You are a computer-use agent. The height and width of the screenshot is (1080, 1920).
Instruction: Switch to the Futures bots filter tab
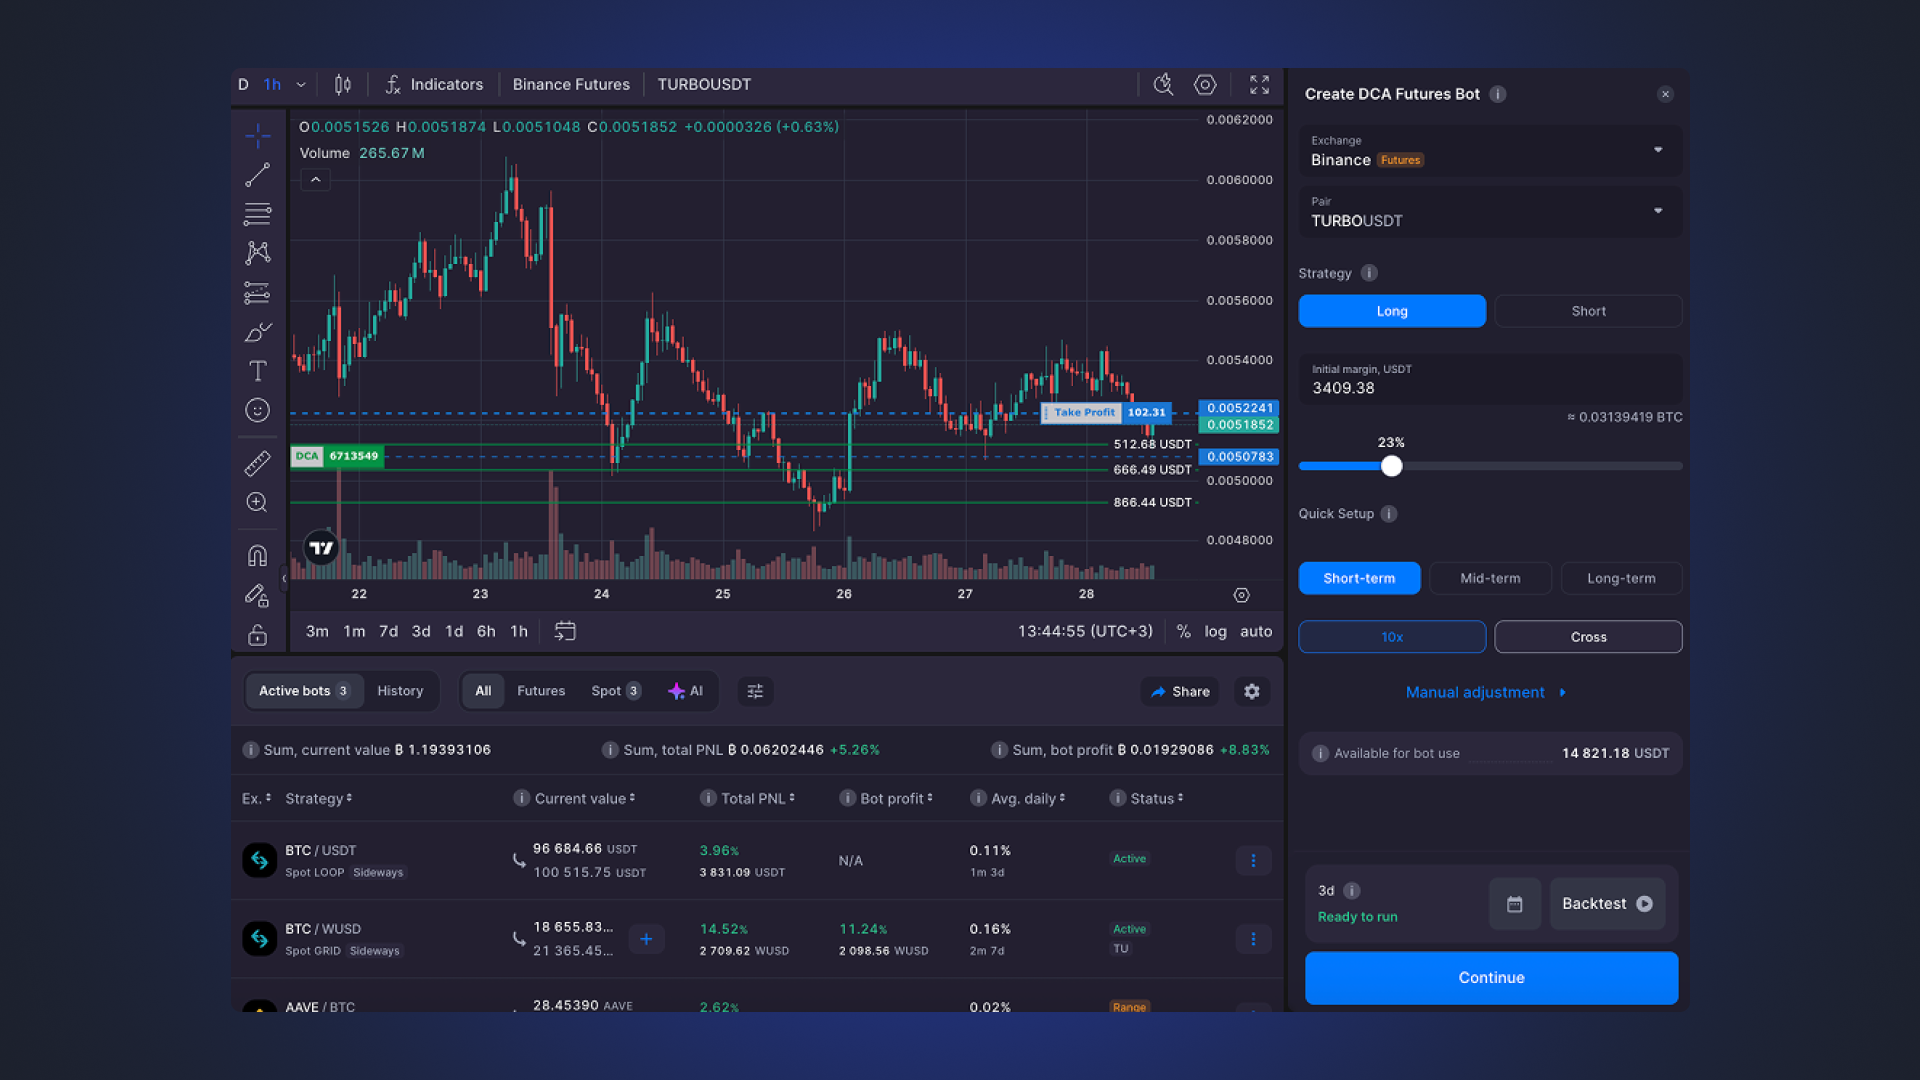pyautogui.click(x=541, y=690)
